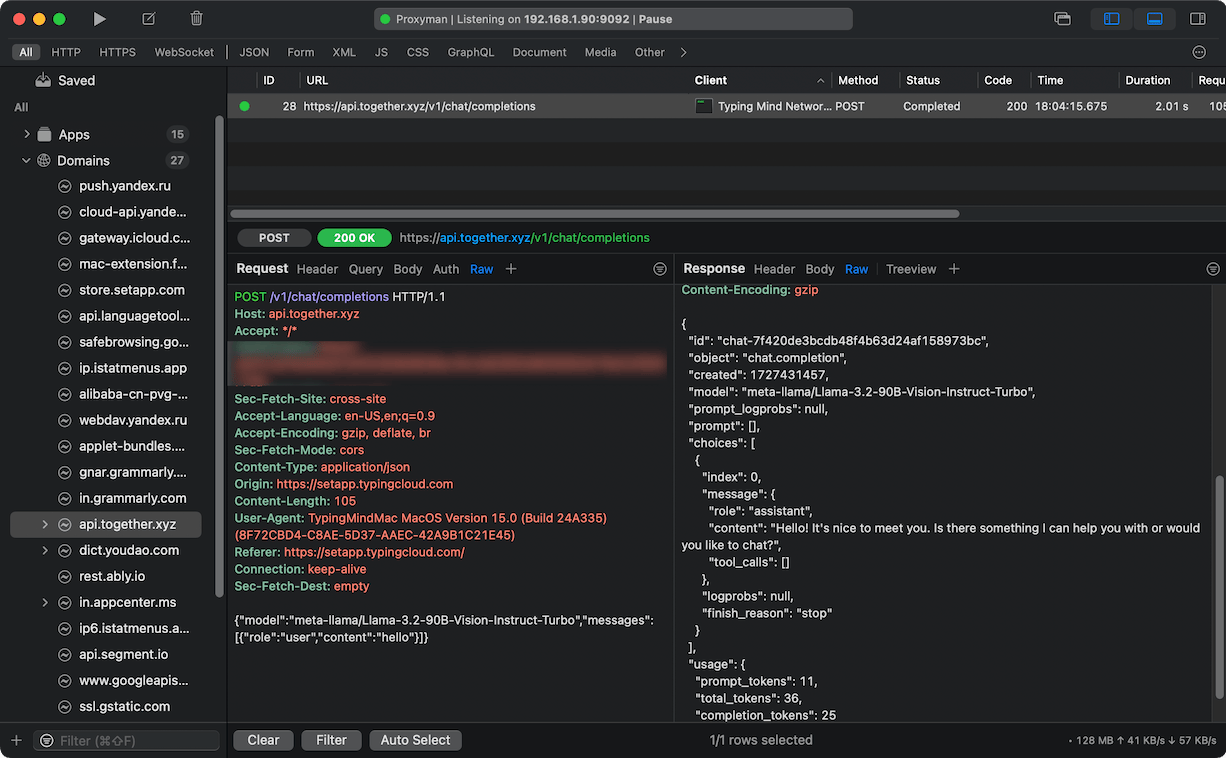This screenshot has height=758, width=1226.
Task: Select the XML filter tab
Action: point(344,52)
